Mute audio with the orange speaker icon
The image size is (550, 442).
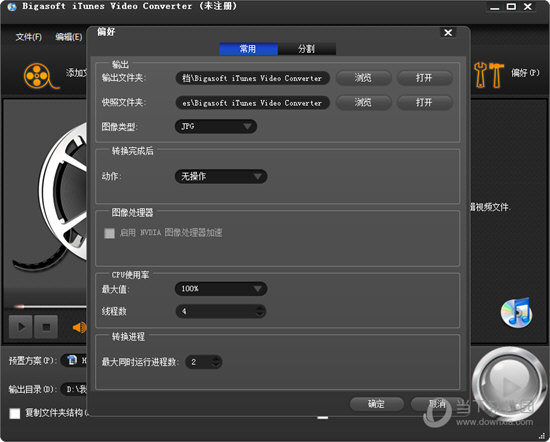[x=80, y=327]
